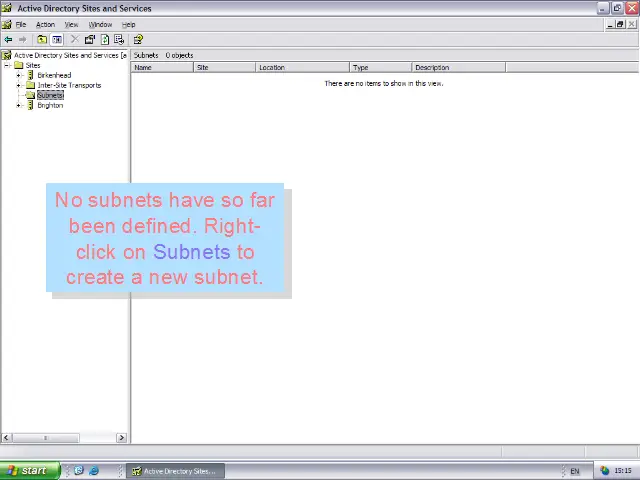Image resolution: width=640 pixels, height=480 pixels.
Task: Open Internet Explorer from Quick Launch
Action: point(93,471)
